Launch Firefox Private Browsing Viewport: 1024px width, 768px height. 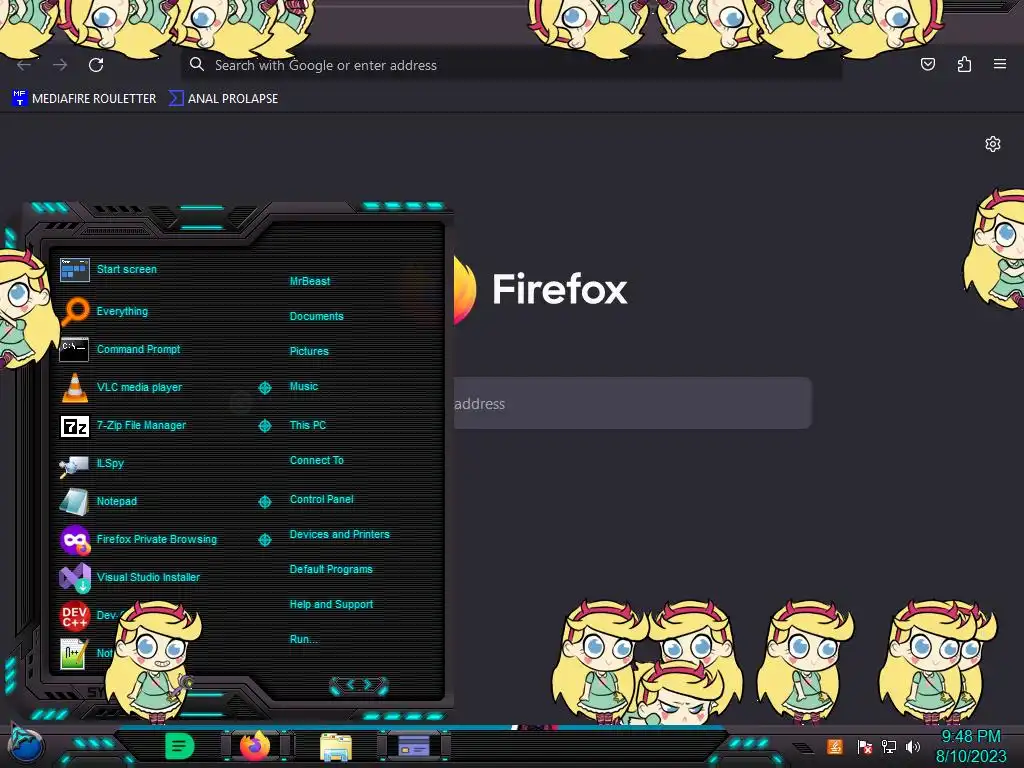155,539
